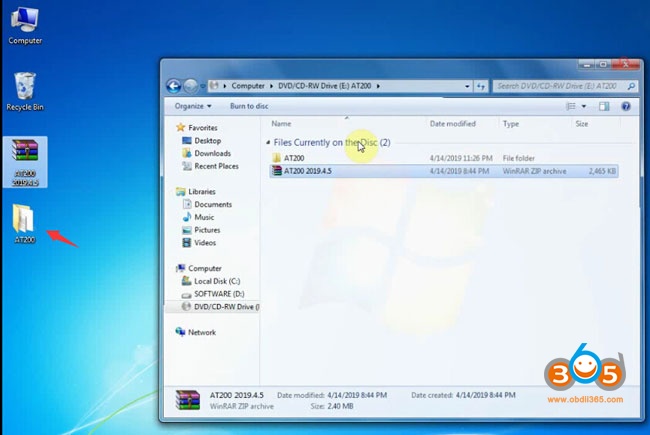Open the Organize dropdown menu

pyautogui.click(x=192, y=106)
